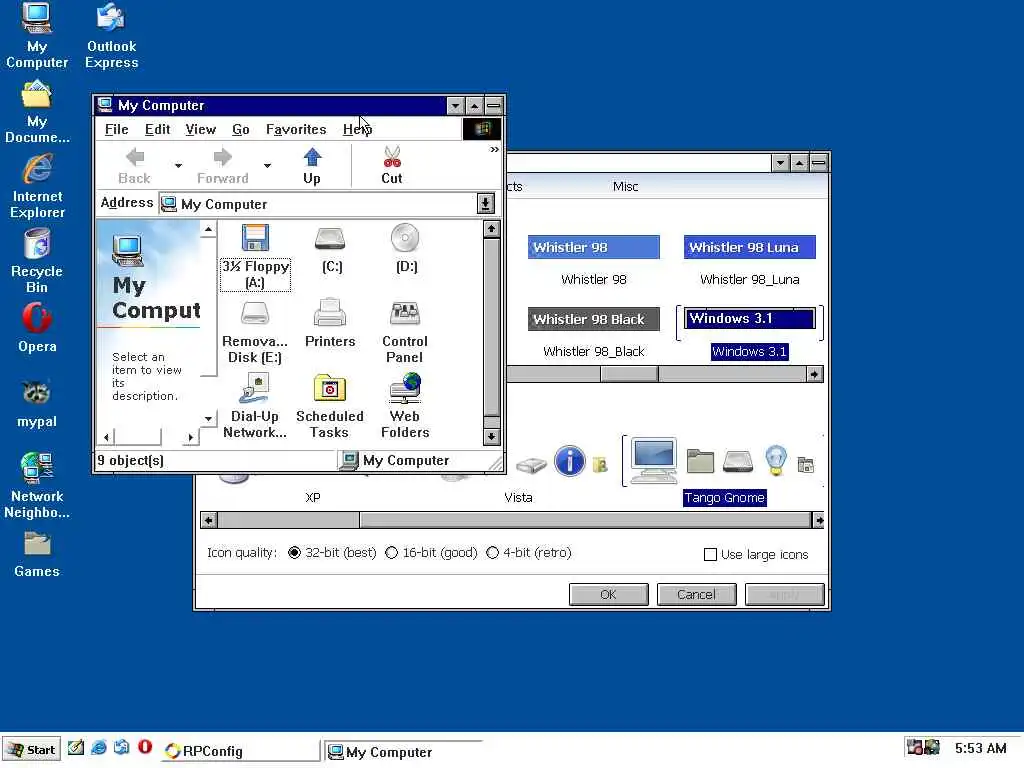The height and width of the screenshot is (768, 1024).
Task: Click icon set list left scroll arrow
Action: click(x=208, y=520)
